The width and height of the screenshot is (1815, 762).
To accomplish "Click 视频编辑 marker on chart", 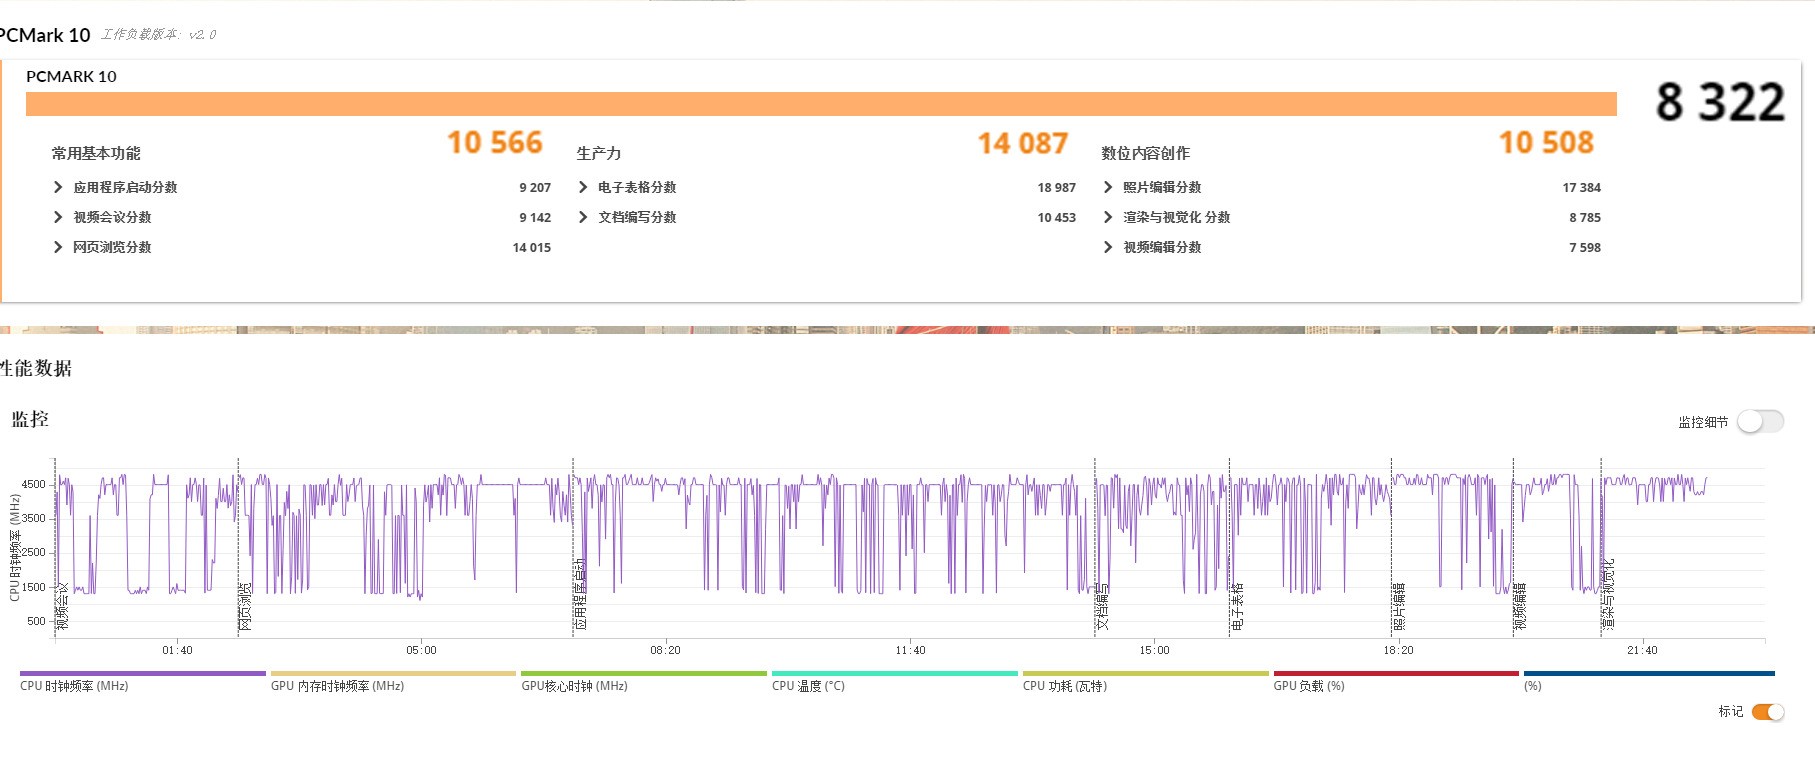I will coord(1521,606).
